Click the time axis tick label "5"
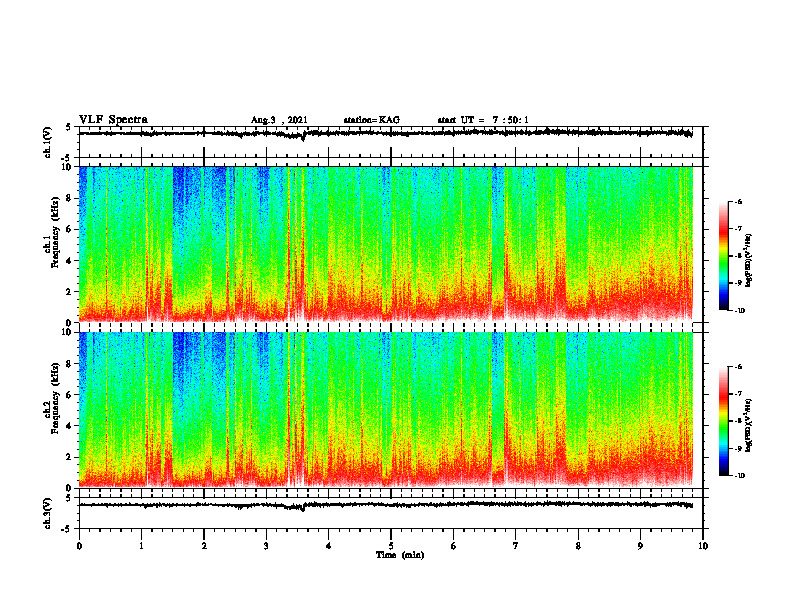Viewport: 792px width, 612px height. [391, 546]
